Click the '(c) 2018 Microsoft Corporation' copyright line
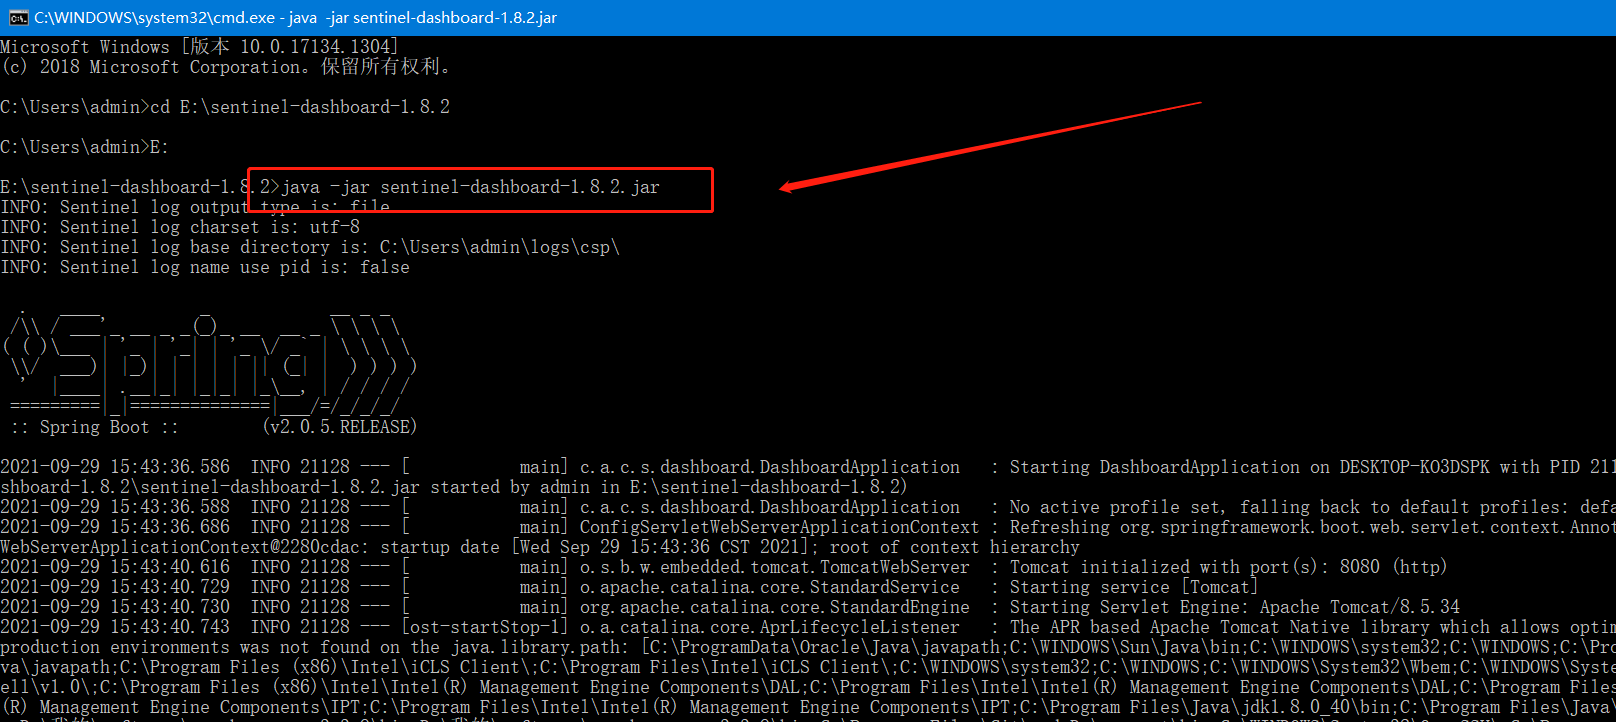This screenshot has height=722, width=1616. click(226, 67)
